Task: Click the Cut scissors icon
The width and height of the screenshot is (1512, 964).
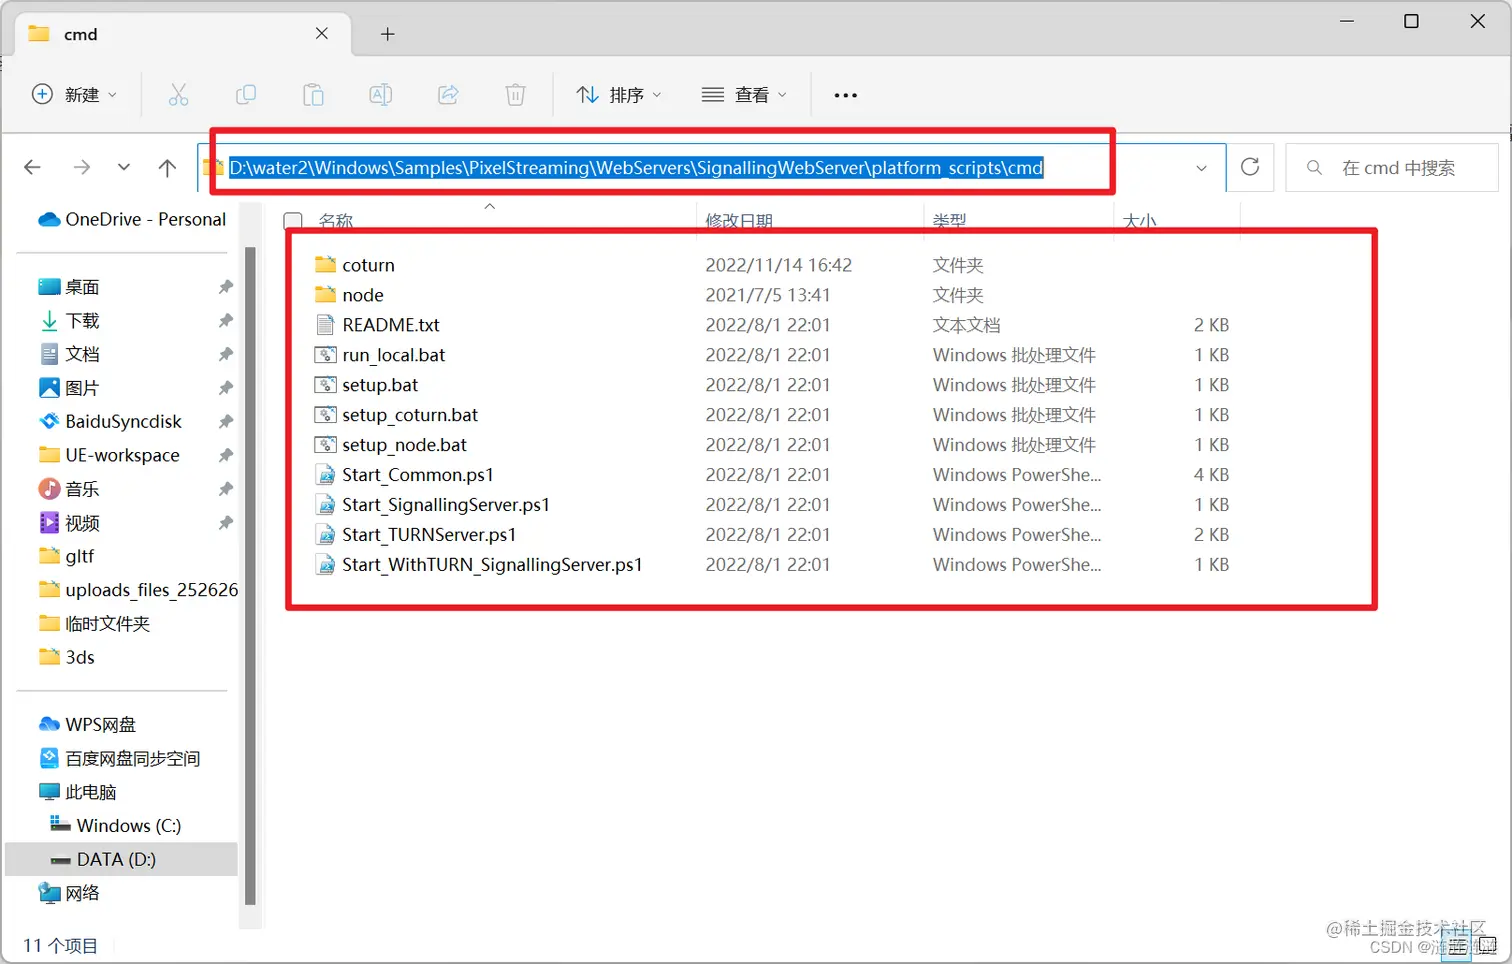Action: click(x=178, y=95)
